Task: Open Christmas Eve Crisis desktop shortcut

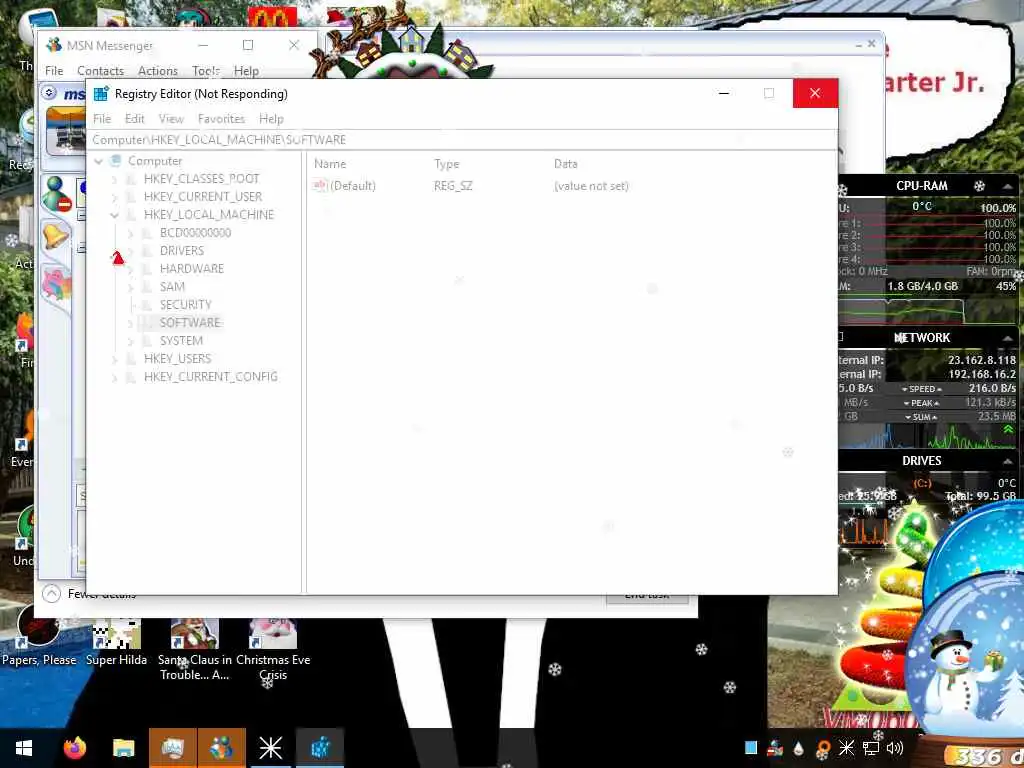Action: pos(273,650)
